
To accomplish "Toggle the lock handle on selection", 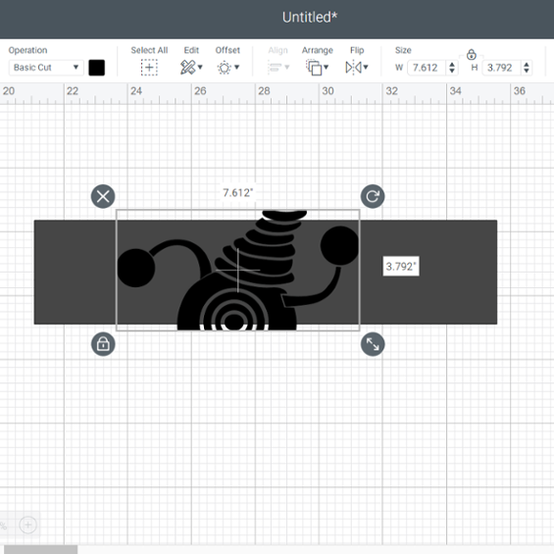I will (103, 344).
